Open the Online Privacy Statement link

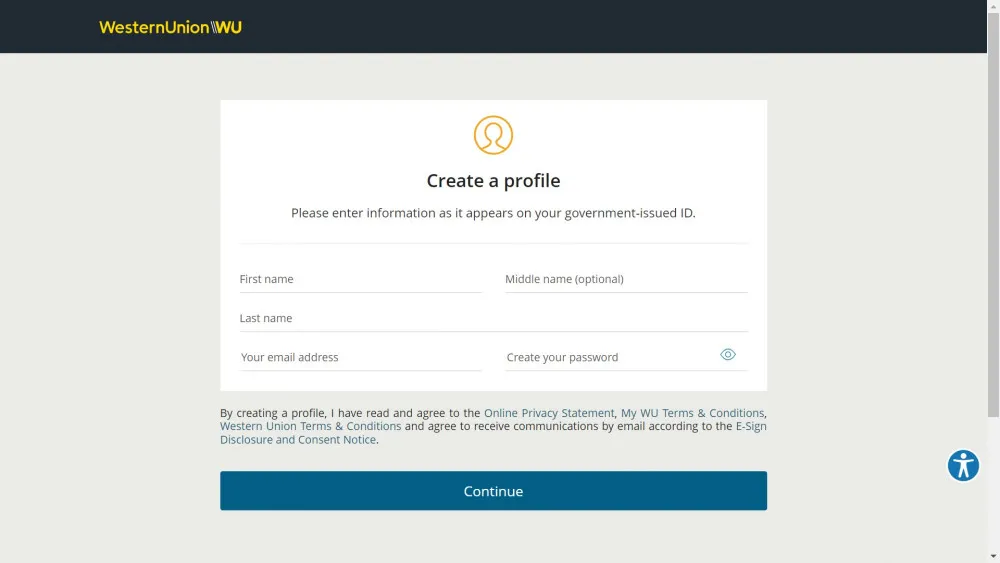[549, 413]
